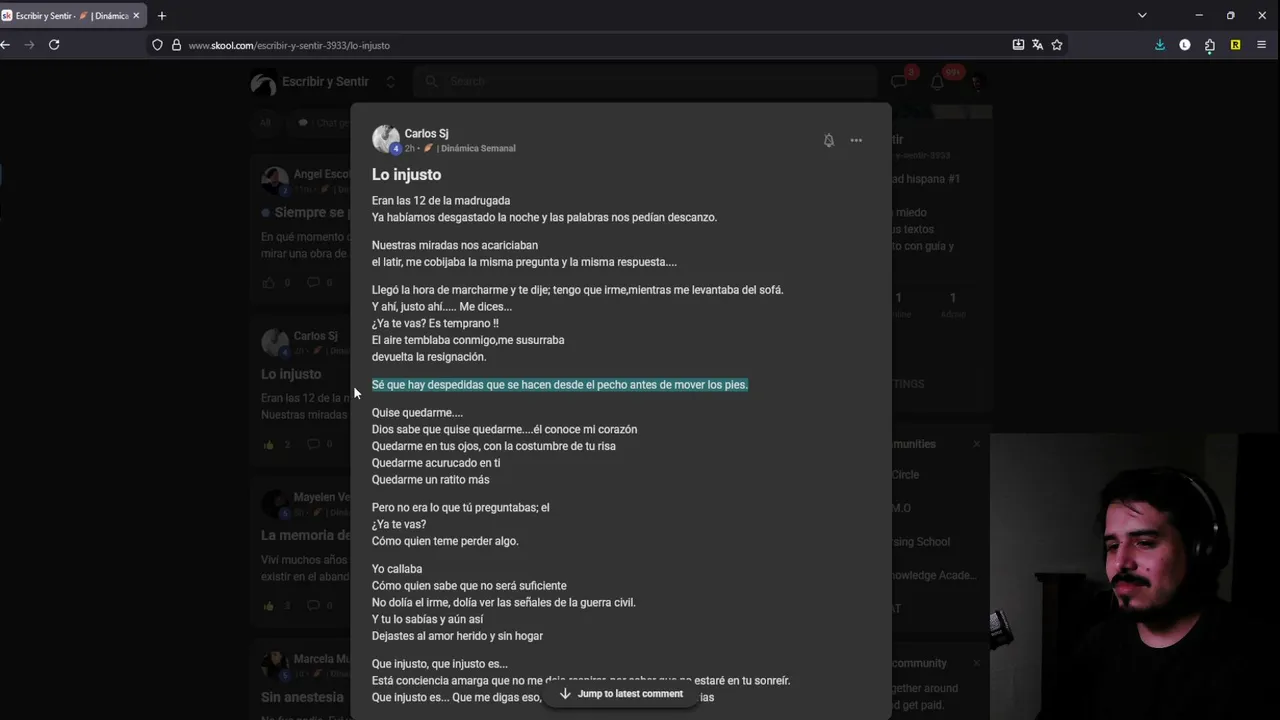Click the site security padlock icon
Screen dimensions: 1280x720
[x=176, y=45]
